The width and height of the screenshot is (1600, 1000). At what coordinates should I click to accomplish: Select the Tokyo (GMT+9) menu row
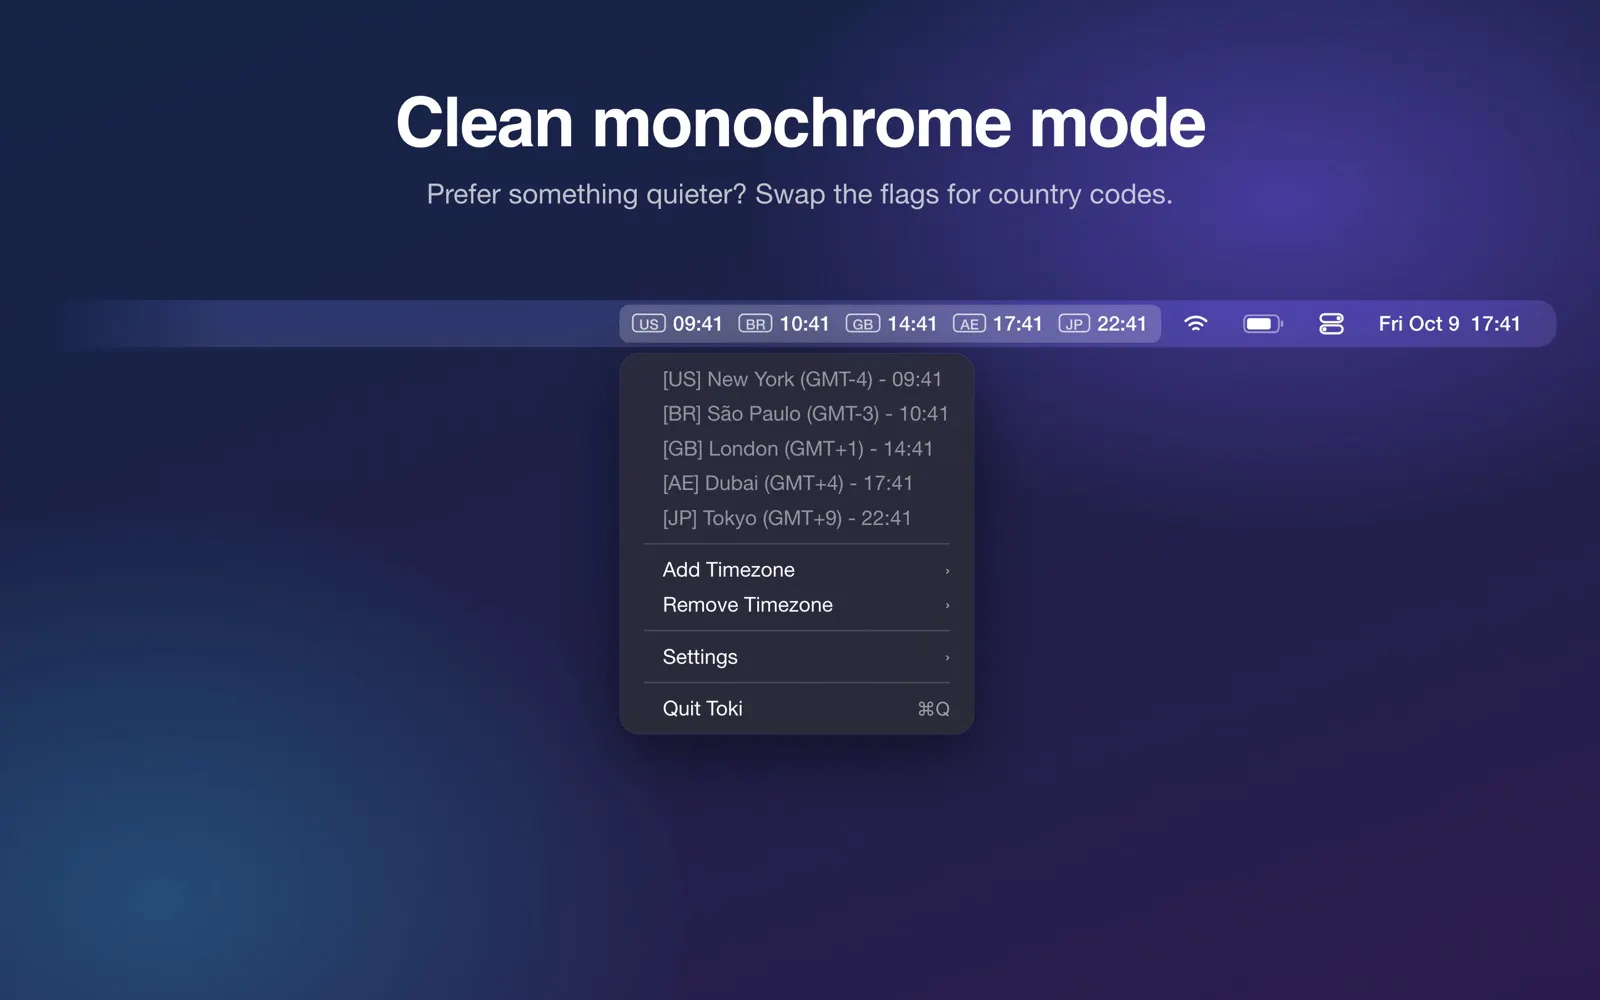pyautogui.click(x=797, y=518)
